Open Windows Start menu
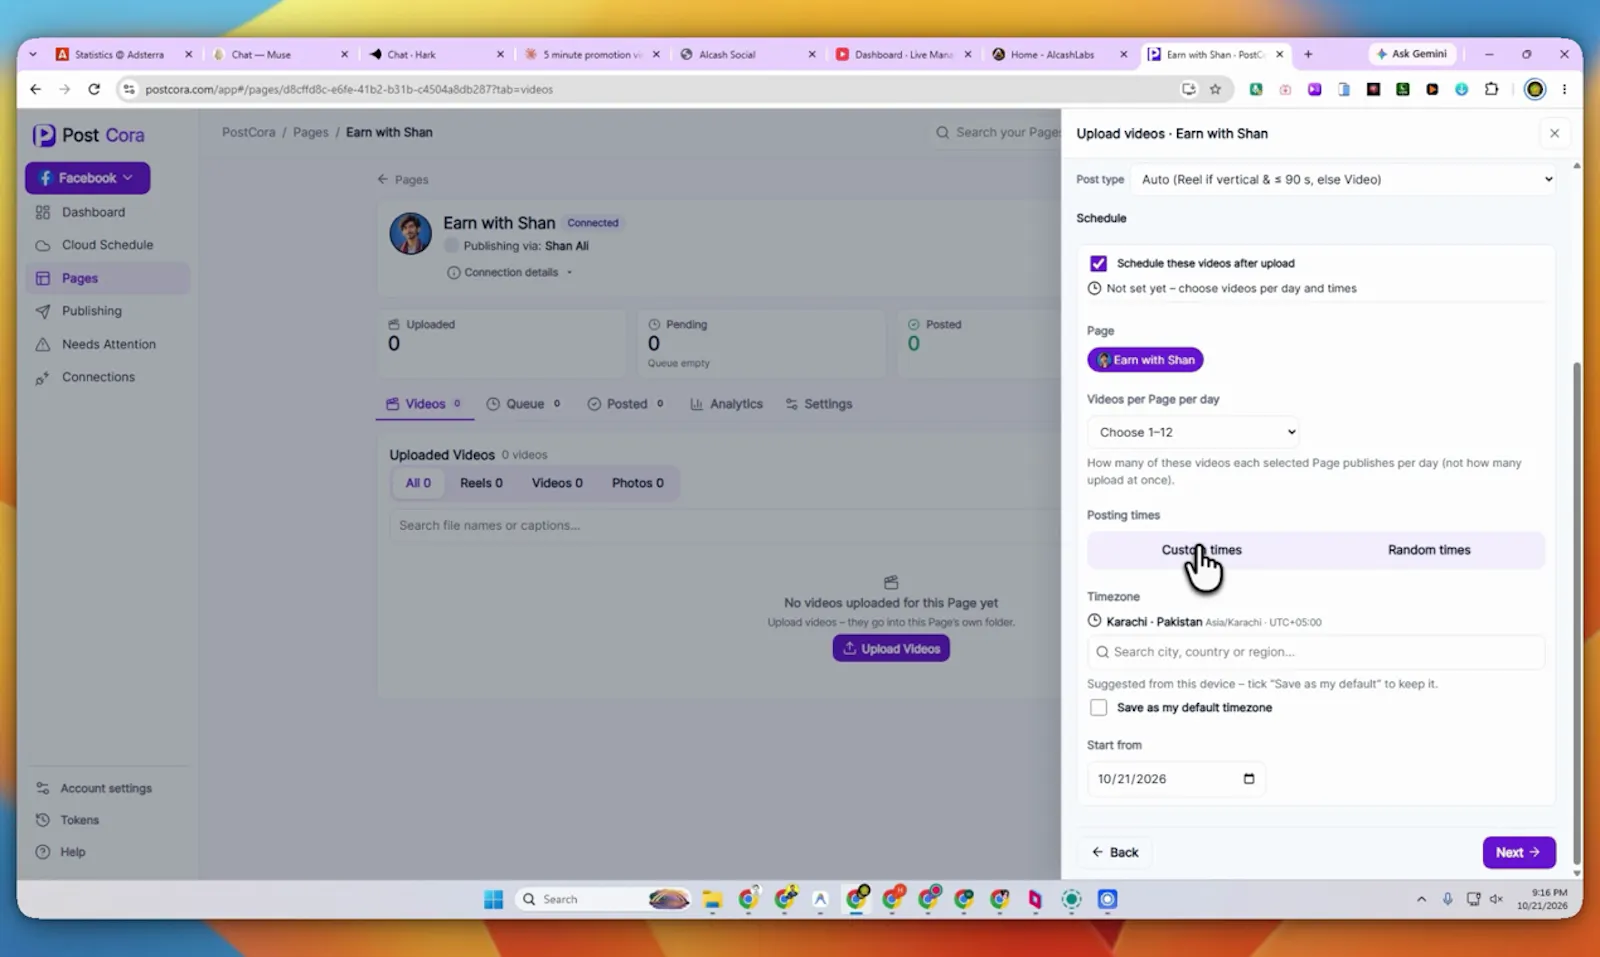 point(493,899)
